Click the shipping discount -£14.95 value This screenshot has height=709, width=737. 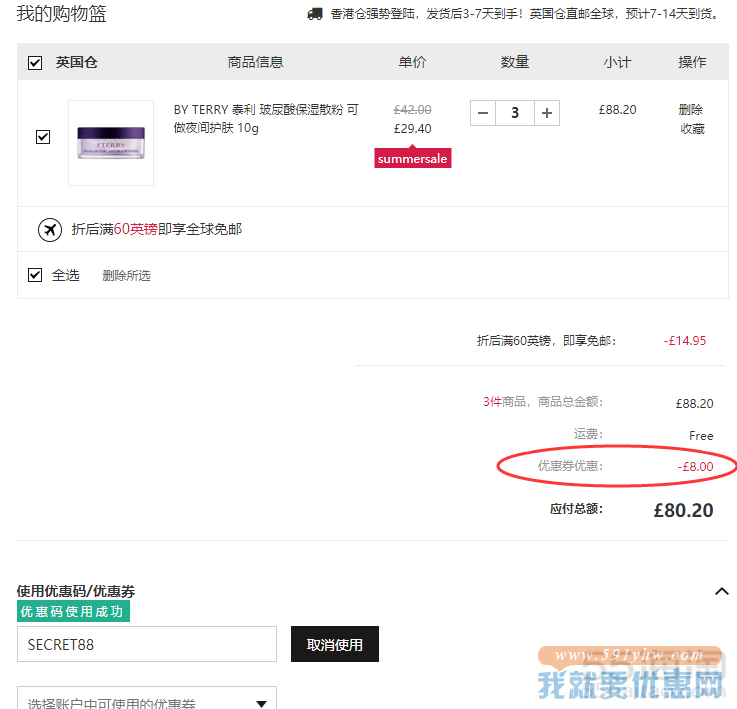pyautogui.click(x=685, y=340)
